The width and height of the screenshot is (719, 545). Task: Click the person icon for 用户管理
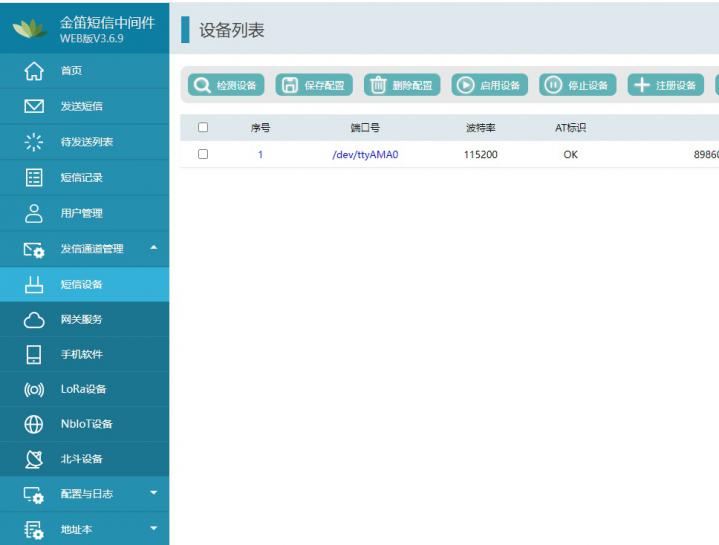34,213
